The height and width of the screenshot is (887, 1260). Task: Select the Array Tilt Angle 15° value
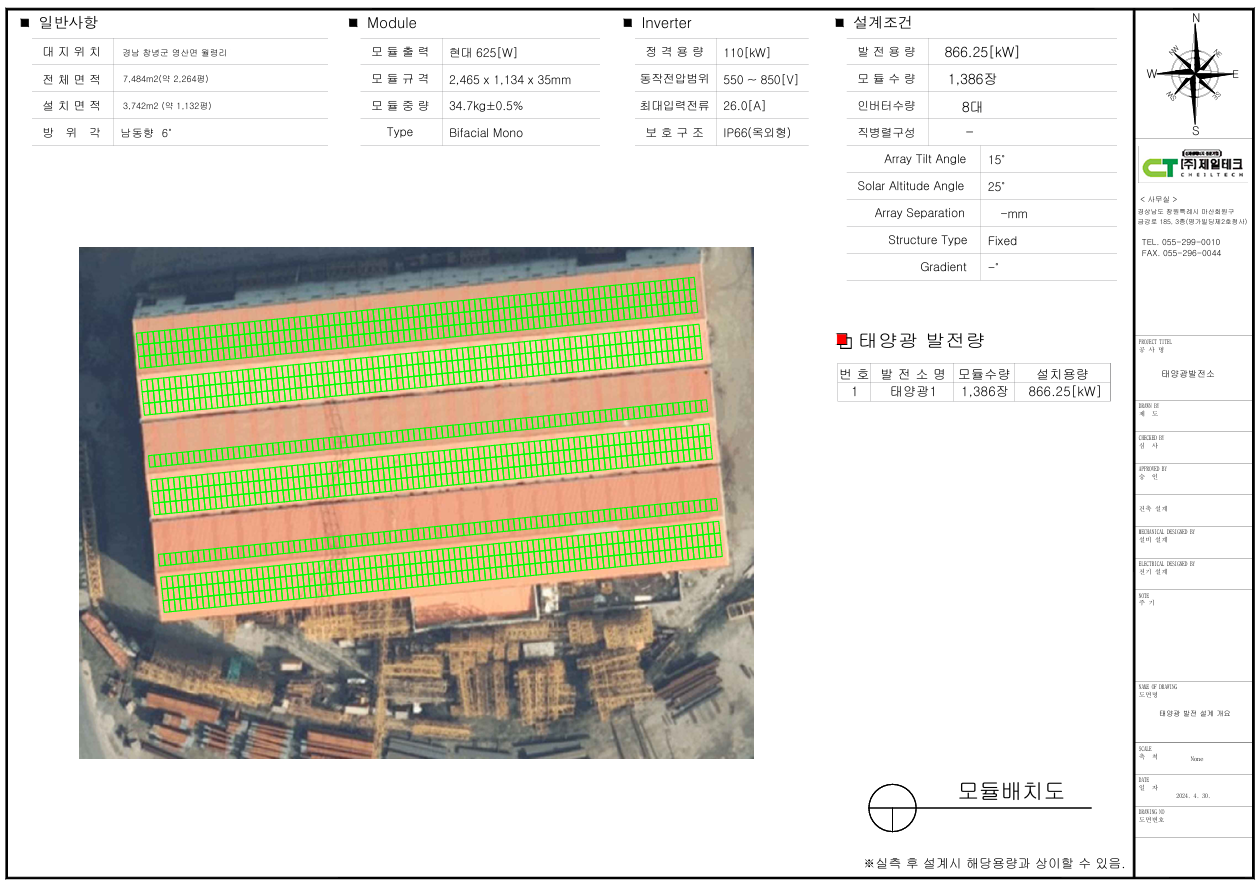996,160
